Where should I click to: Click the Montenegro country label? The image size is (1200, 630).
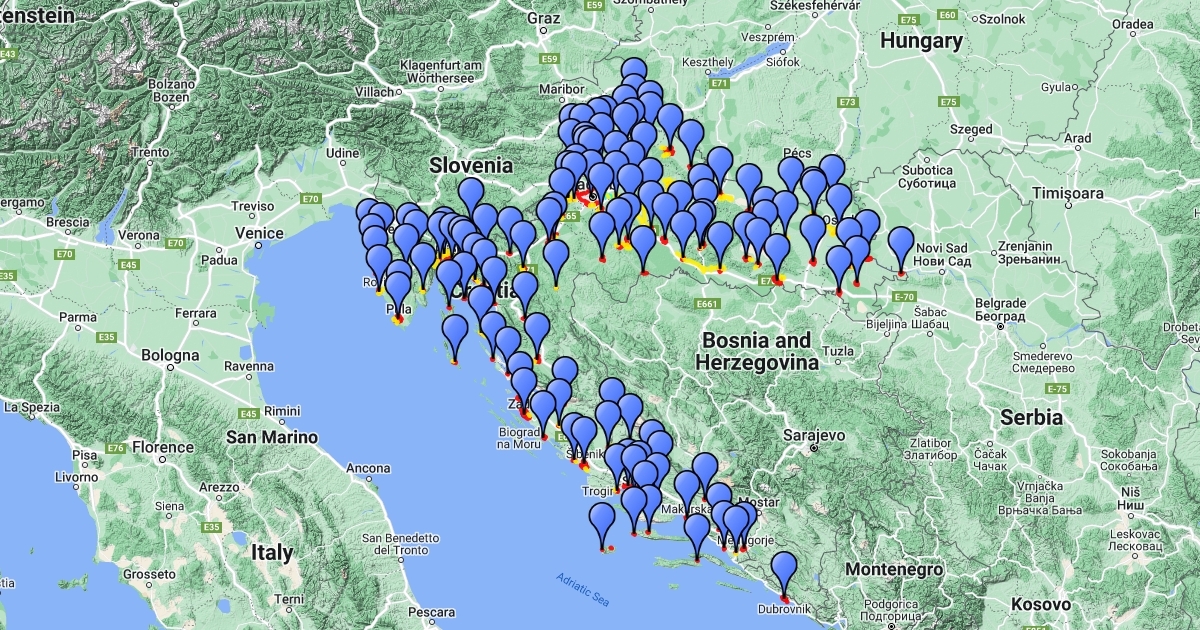[x=894, y=569]
